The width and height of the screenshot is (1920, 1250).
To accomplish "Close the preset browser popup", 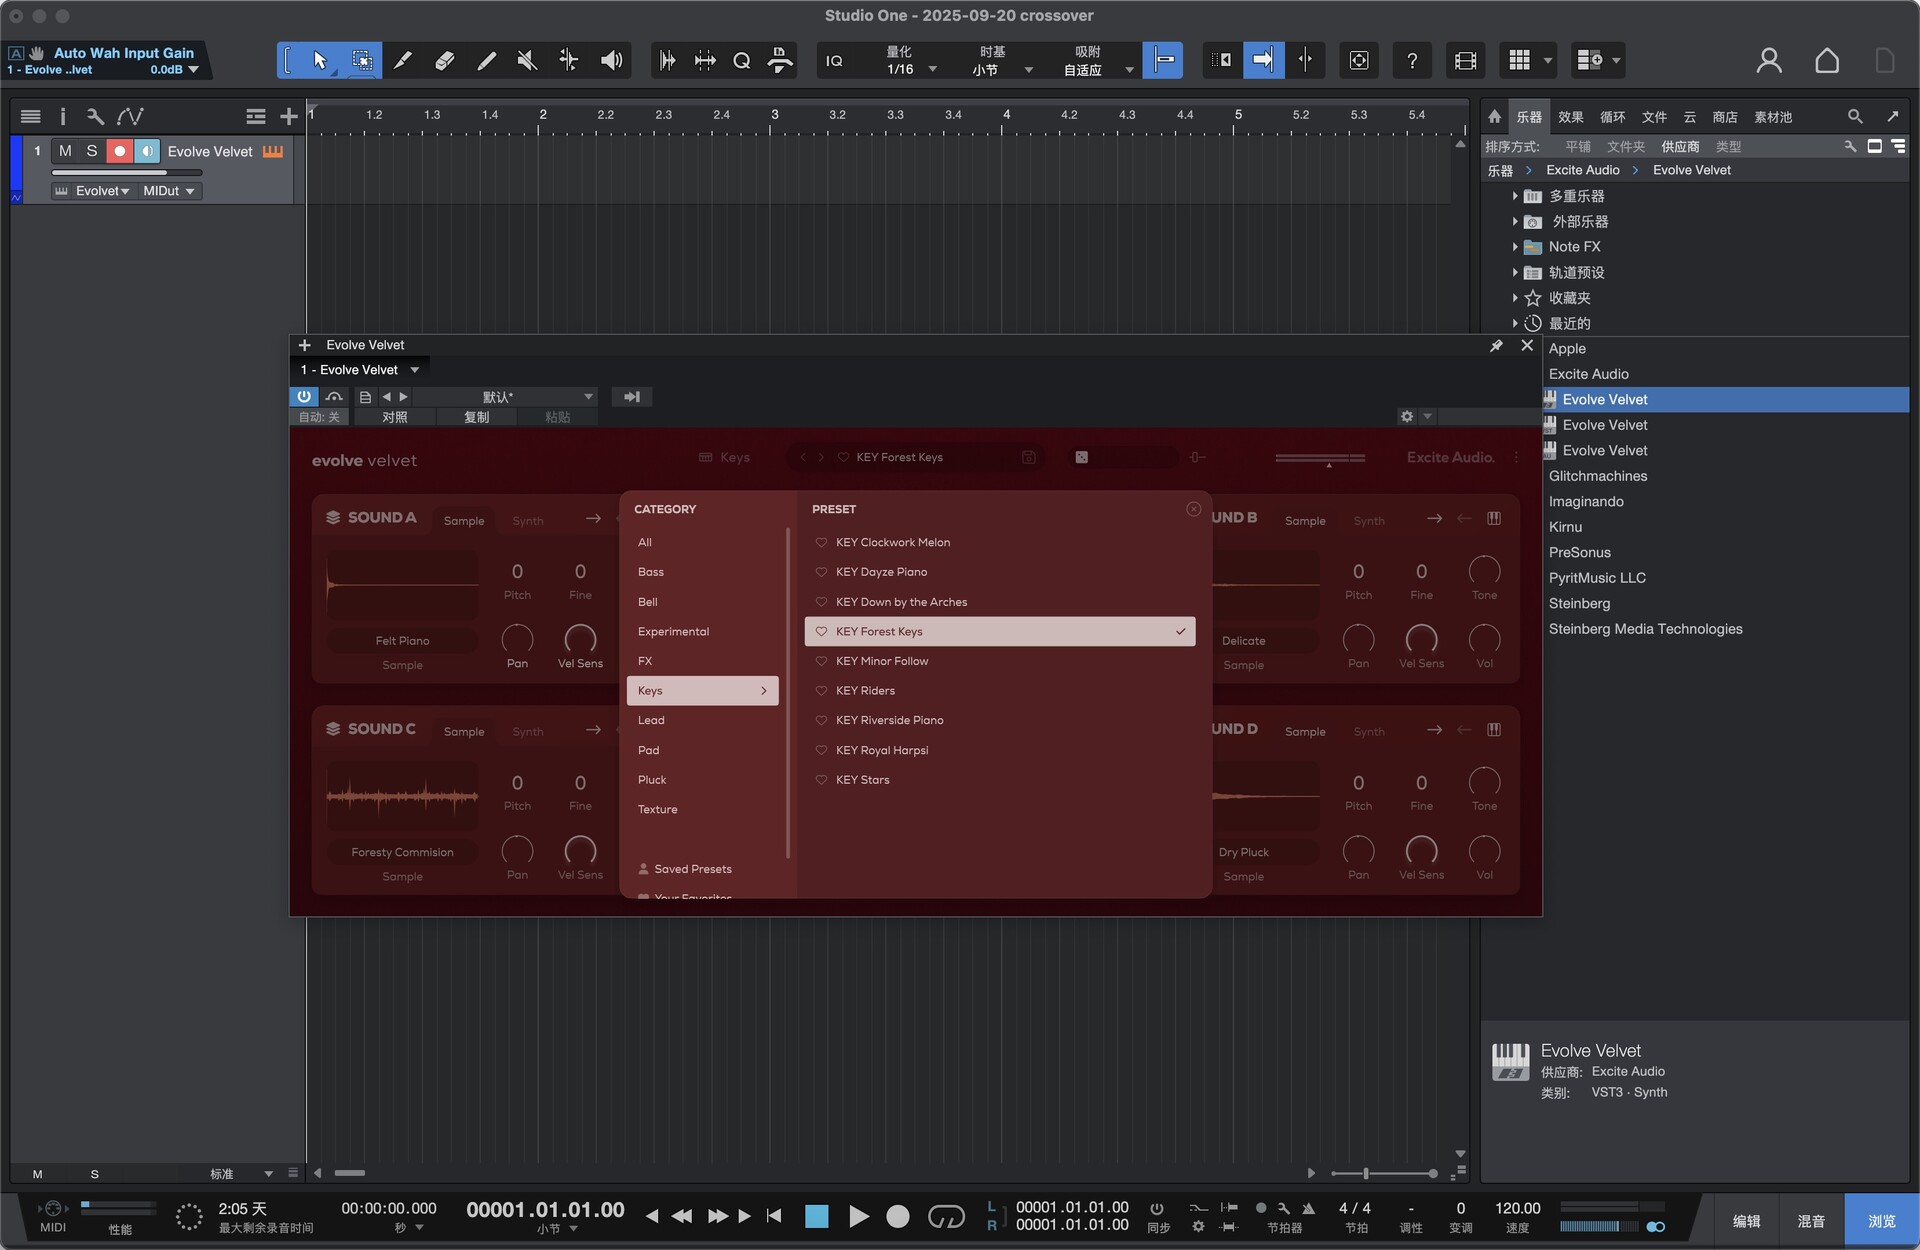I will [1193, 509].
